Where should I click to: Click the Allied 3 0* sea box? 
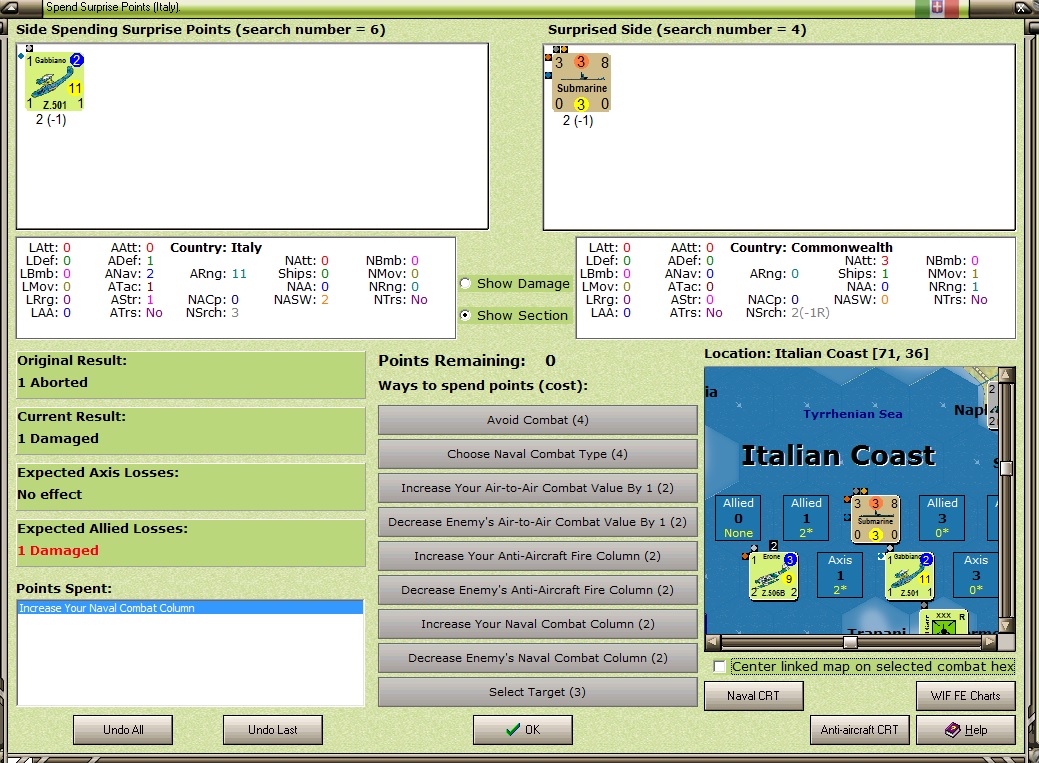tap(942, 517)
